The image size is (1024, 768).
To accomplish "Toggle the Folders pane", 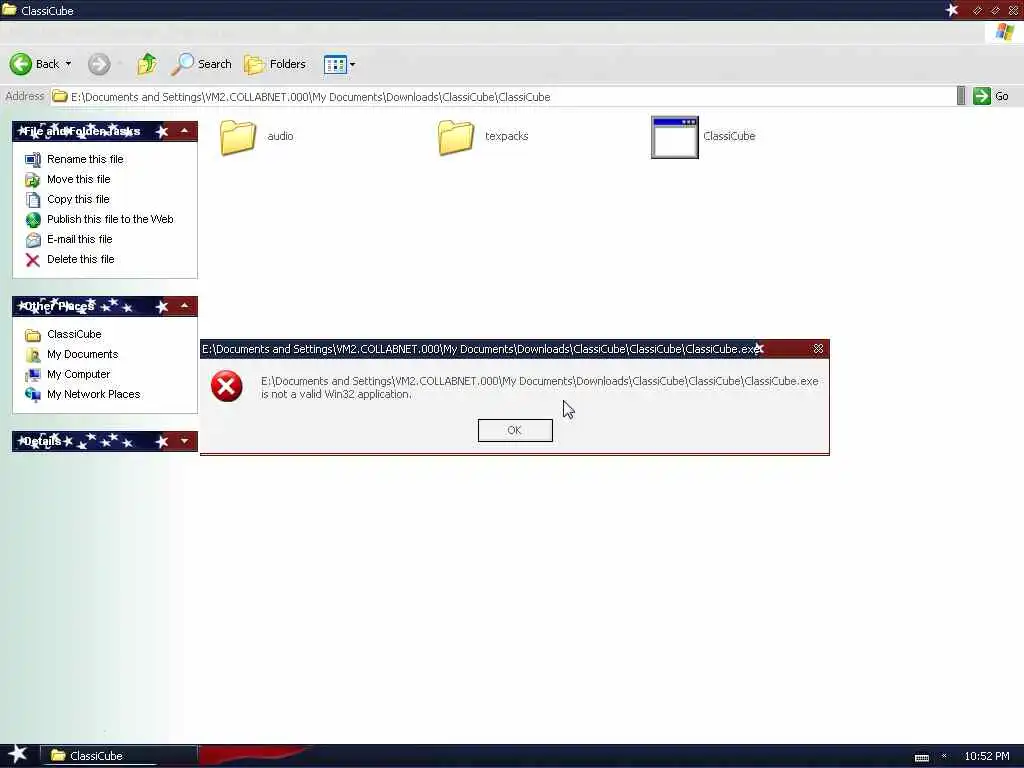I will click(275, 64).
